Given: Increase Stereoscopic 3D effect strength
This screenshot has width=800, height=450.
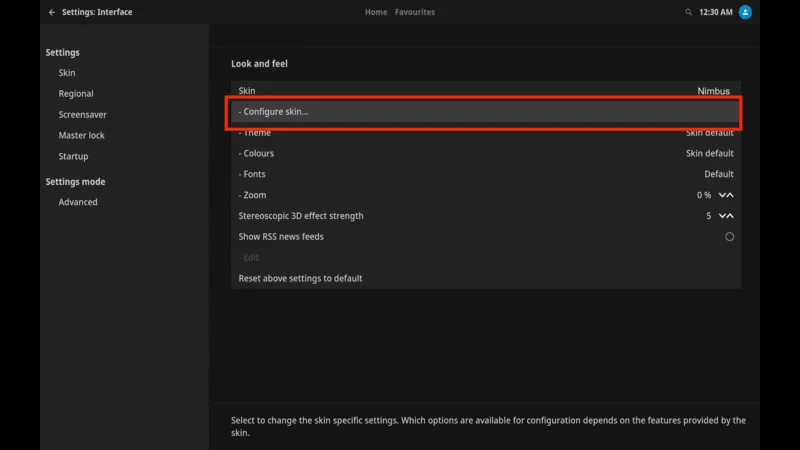Looking at the screenshot, I should (730, 216).
